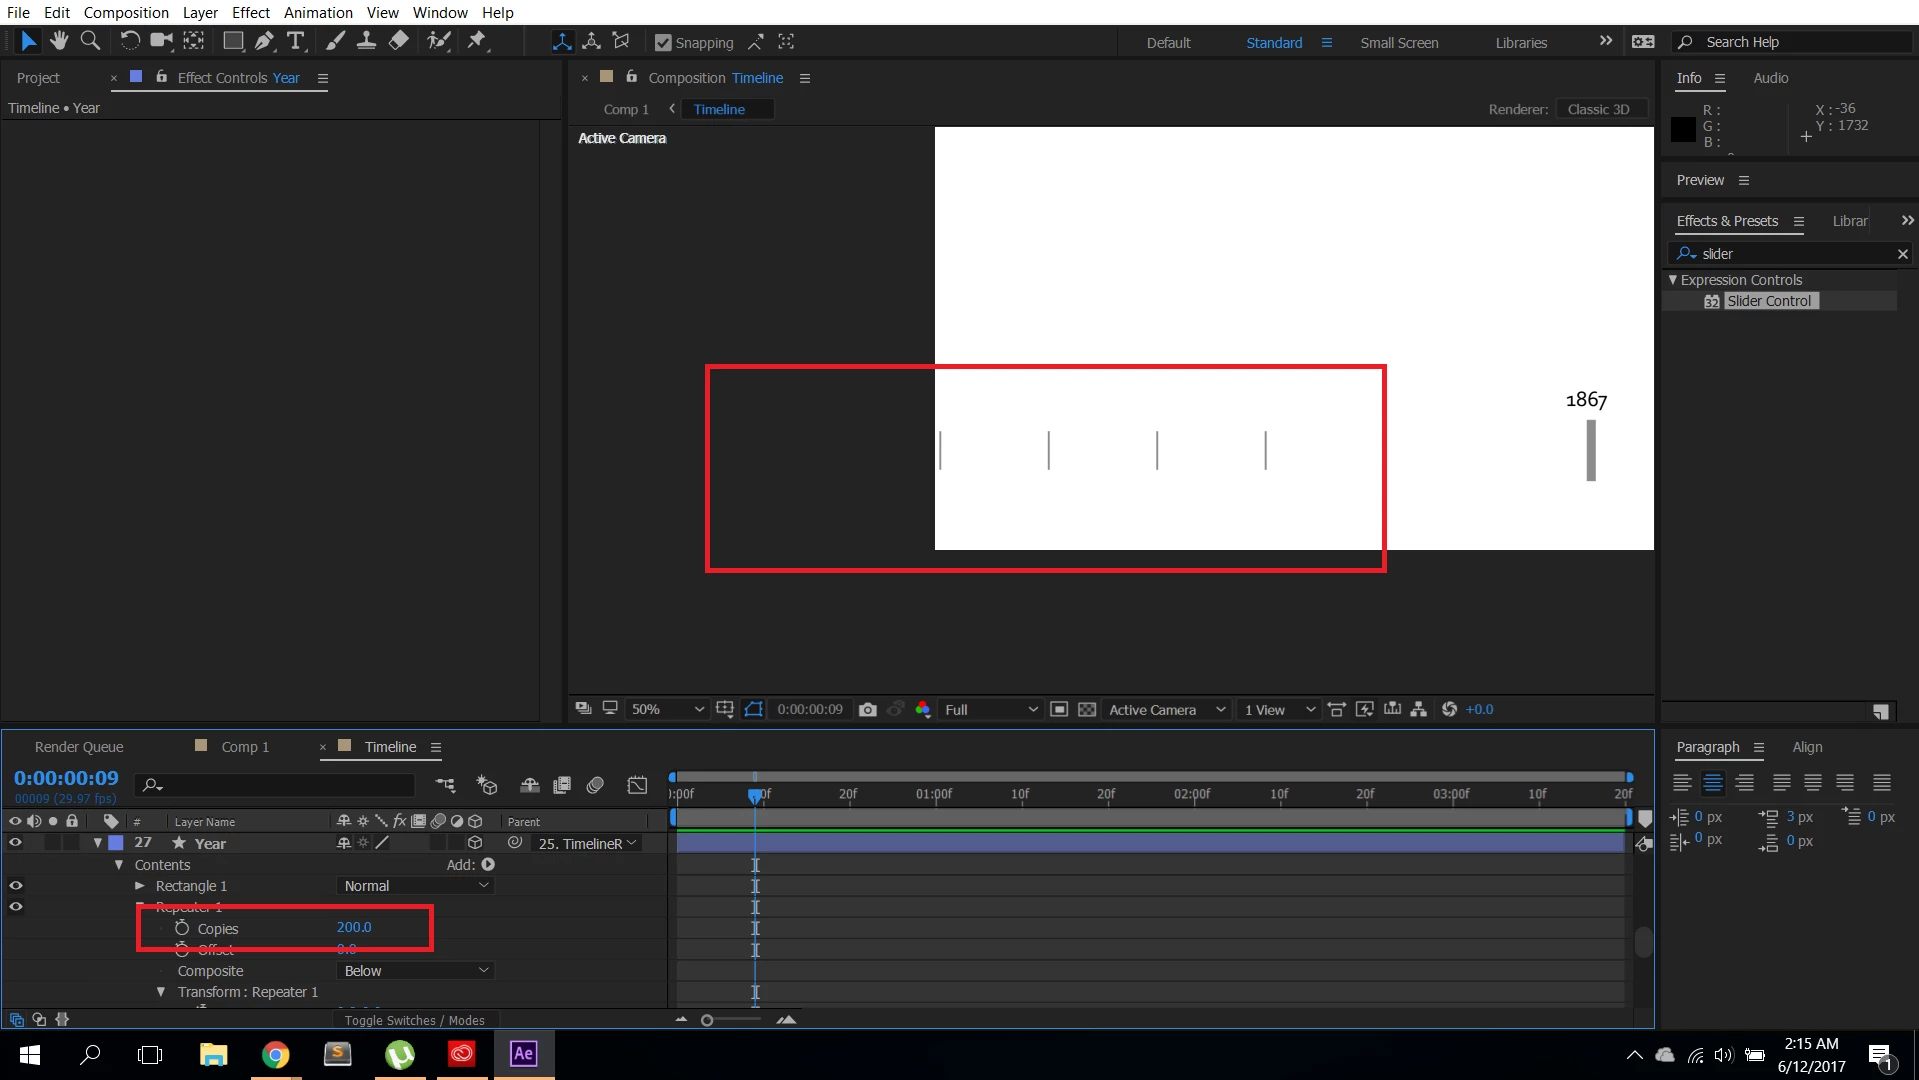Select the Puppet Pin tool
The height and width of the screenshot is (1080, 1919).
[477, 41]
